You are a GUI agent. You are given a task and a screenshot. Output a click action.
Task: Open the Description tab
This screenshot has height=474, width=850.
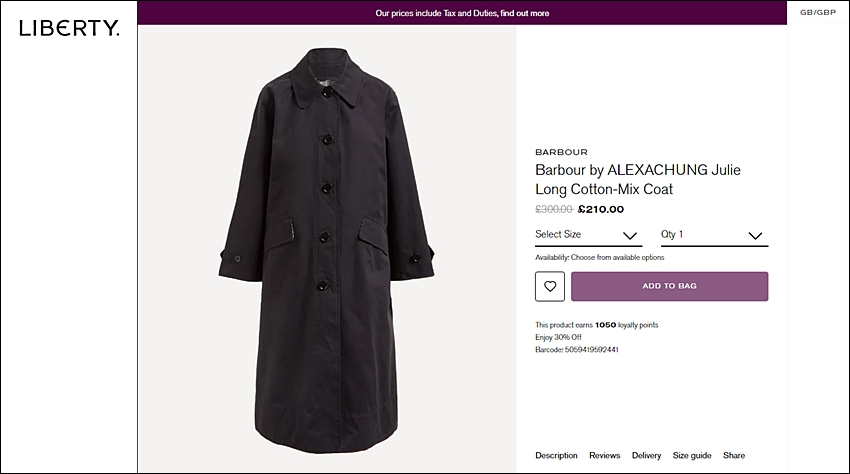click(x=556, y=456)
